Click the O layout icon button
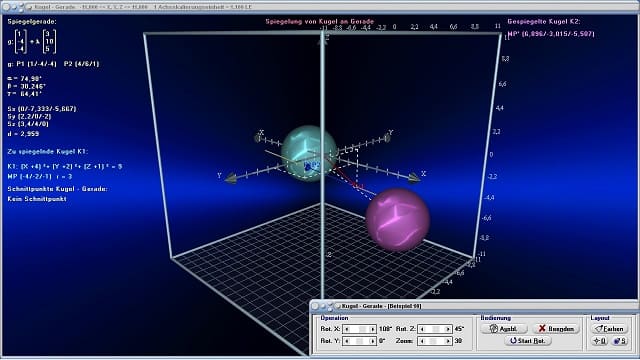640x360 pixels. point(600,341)
